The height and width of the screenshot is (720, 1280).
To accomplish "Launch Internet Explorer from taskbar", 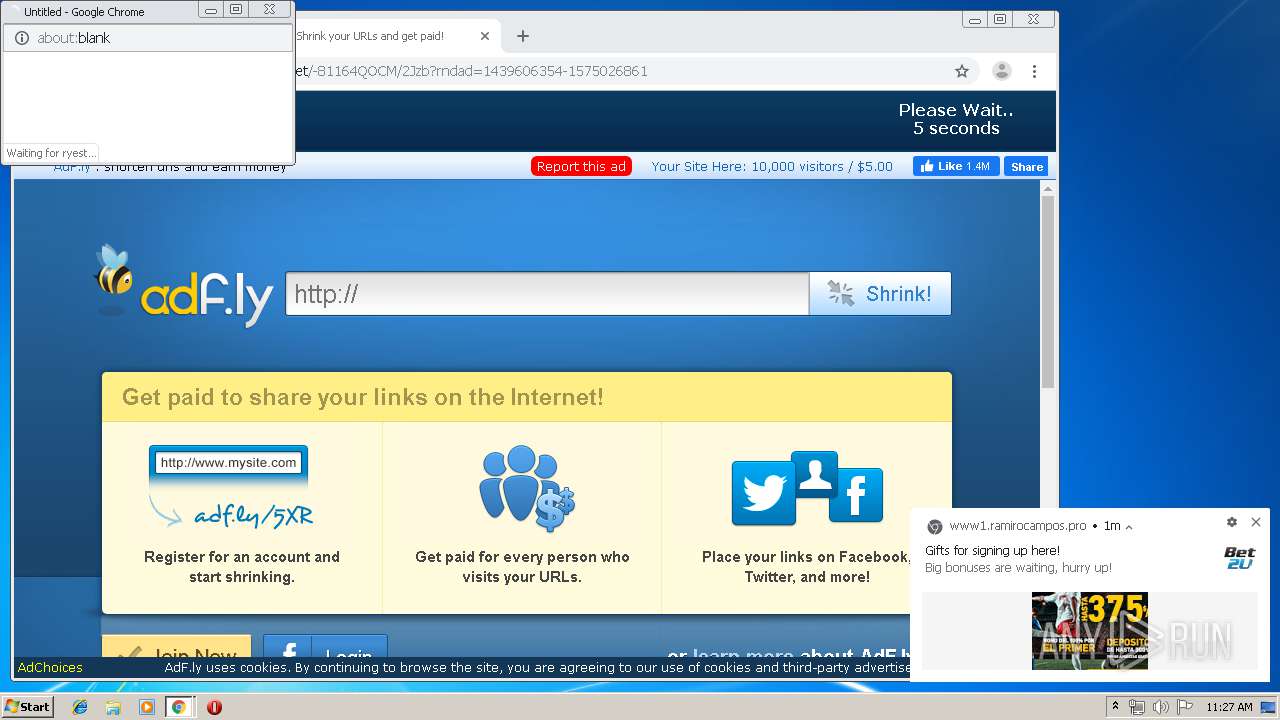I will point(80,707).
